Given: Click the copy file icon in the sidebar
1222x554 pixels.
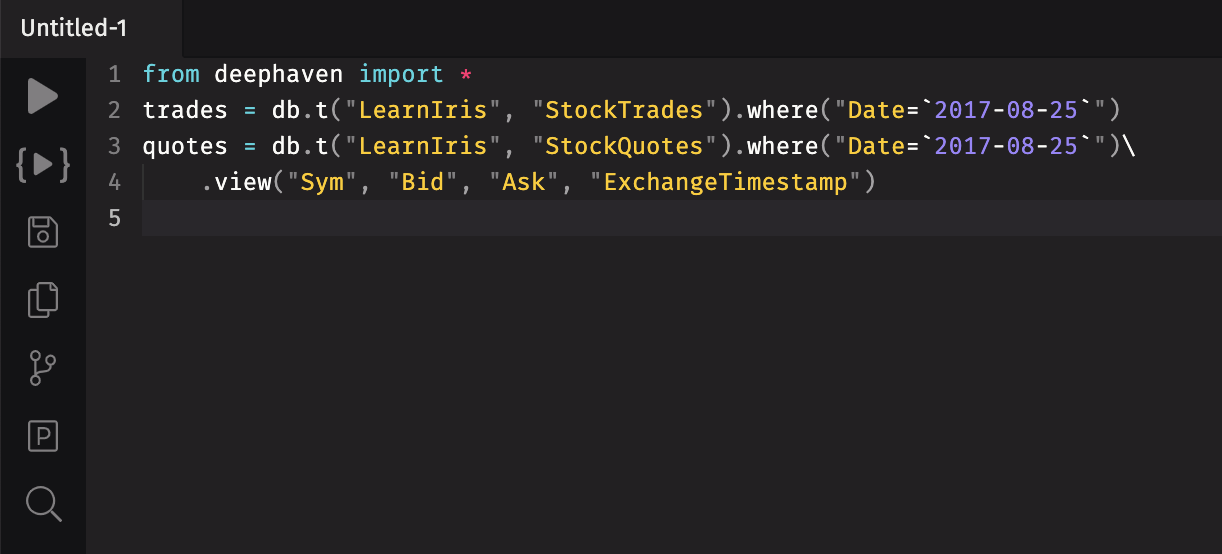Looking at the screenshot, I should point(43,300).
